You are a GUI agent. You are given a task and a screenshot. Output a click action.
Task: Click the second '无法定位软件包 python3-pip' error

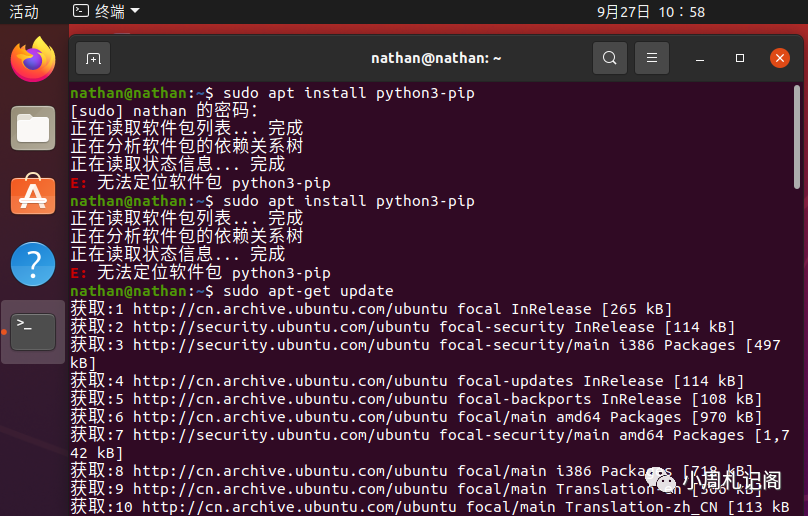click(200, 273)
